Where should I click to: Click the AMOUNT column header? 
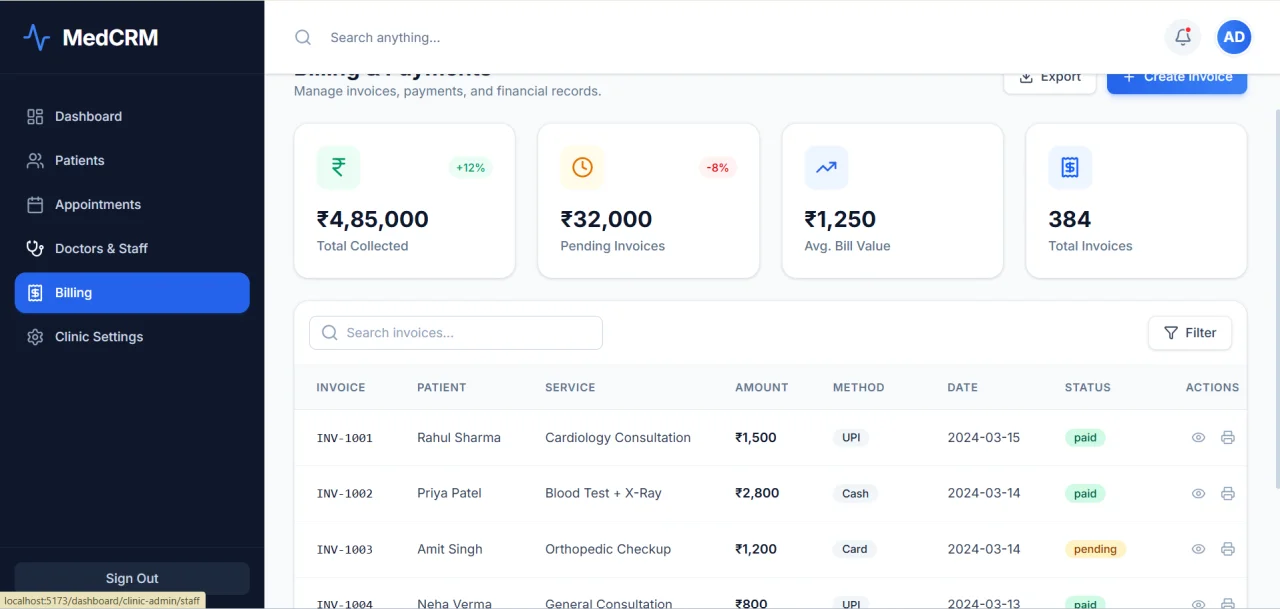762,387
